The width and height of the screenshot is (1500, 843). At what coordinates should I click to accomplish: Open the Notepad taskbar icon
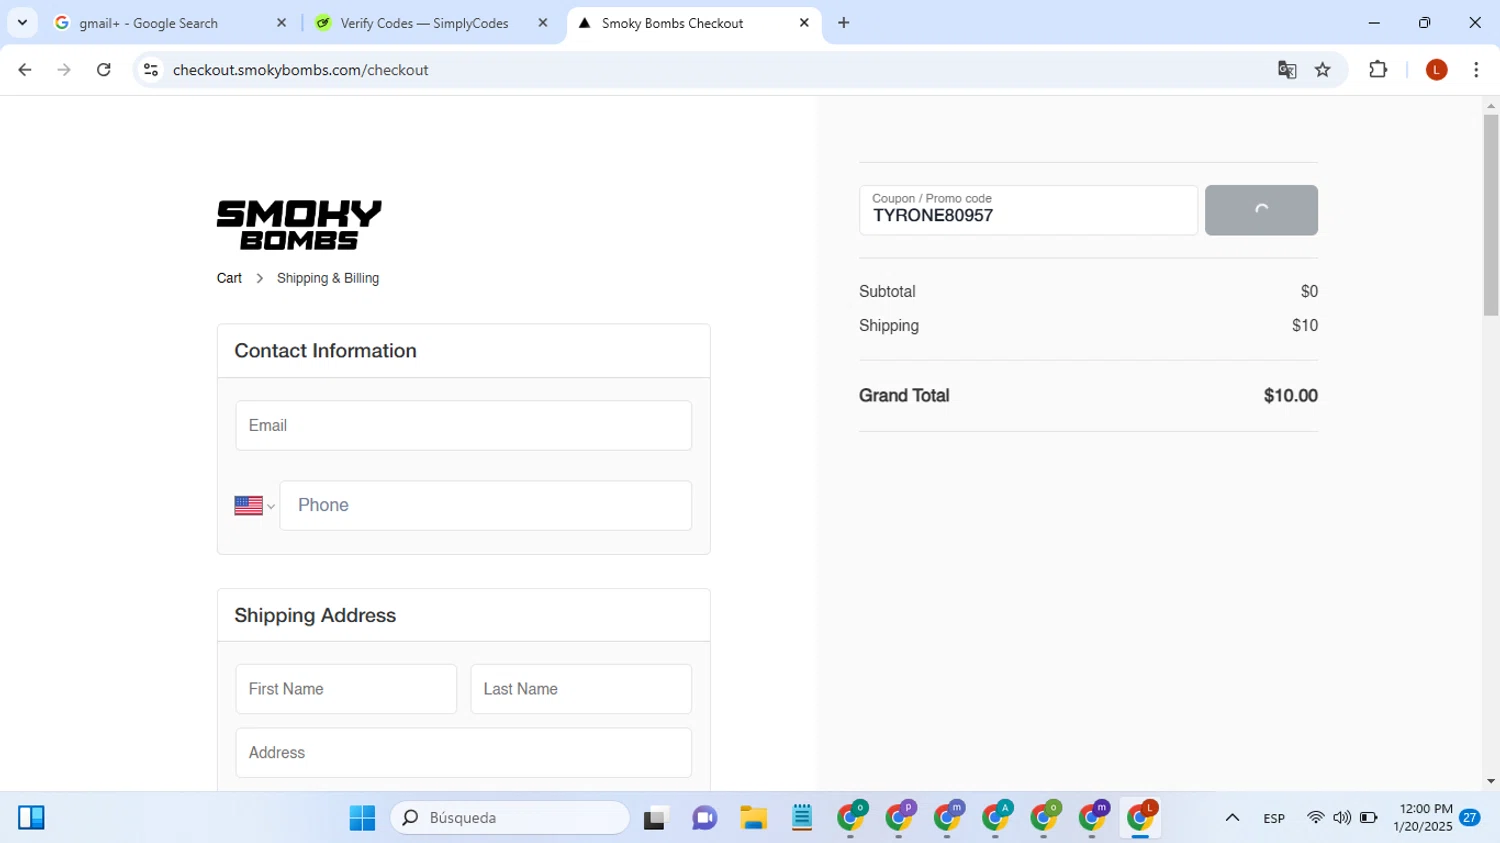point(802,818)
